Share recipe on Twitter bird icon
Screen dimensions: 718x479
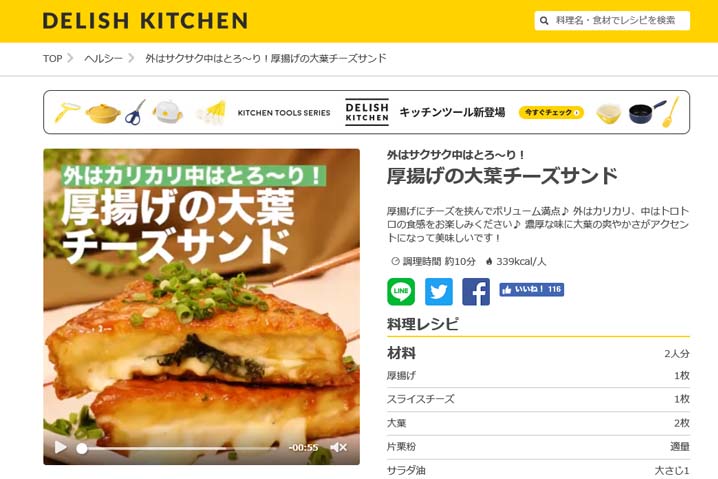439,292
